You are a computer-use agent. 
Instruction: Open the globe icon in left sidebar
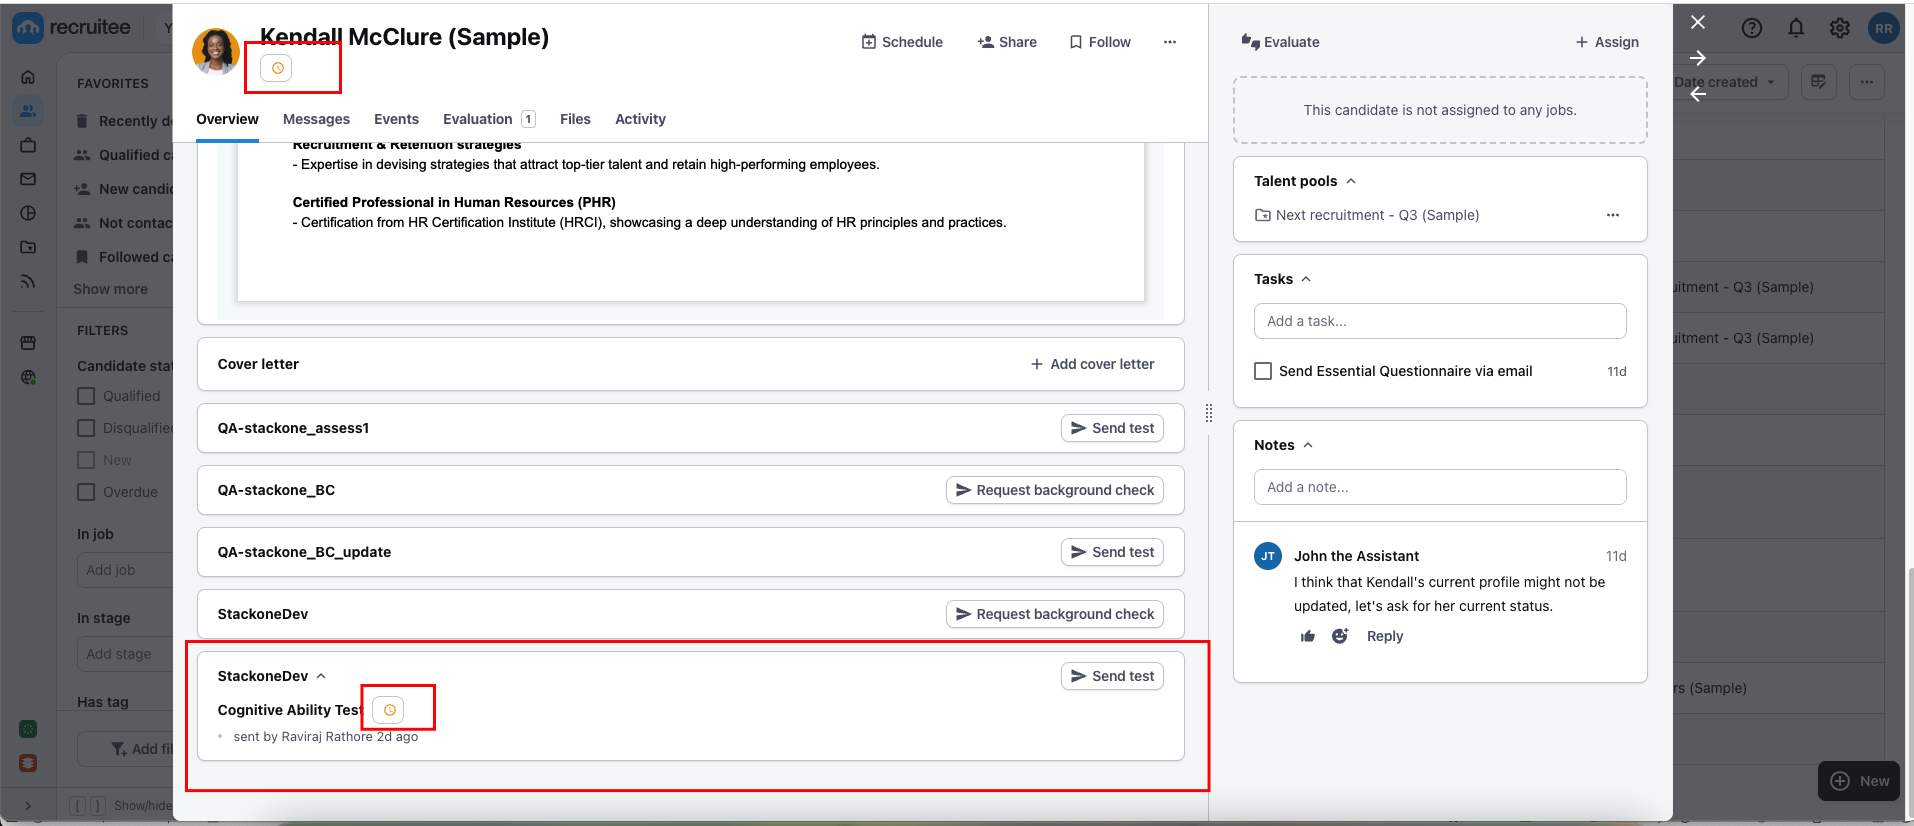pos(28,377)
